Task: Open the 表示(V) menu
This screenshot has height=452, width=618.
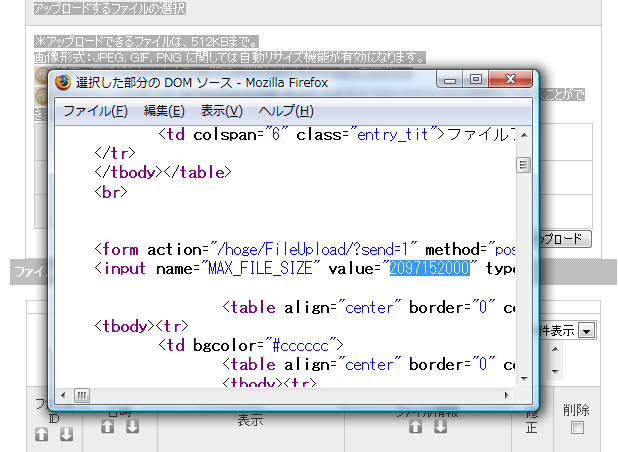Action: pyautogui.click(x=222, y=111)
